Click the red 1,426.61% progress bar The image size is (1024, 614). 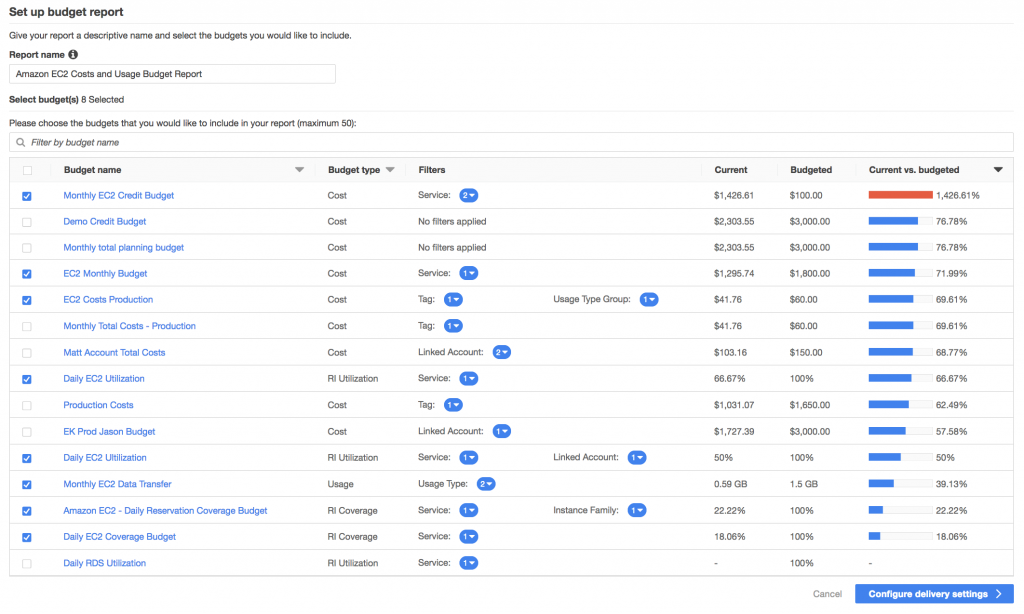[900, 196]
